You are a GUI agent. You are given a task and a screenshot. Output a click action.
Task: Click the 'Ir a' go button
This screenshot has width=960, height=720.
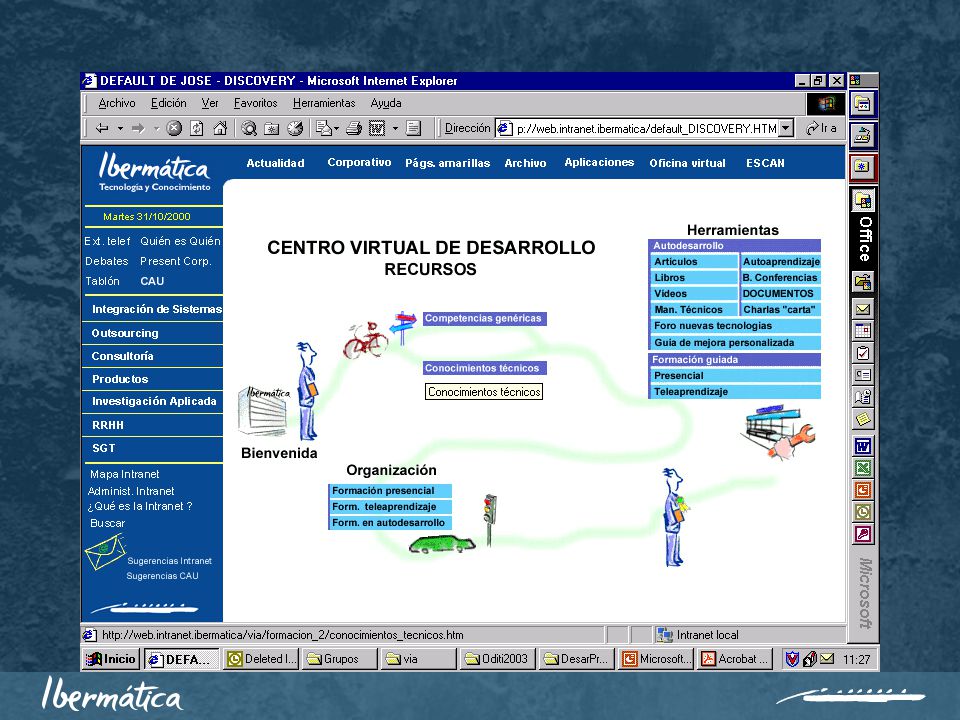pyautogui.click(x=822, y=129)
